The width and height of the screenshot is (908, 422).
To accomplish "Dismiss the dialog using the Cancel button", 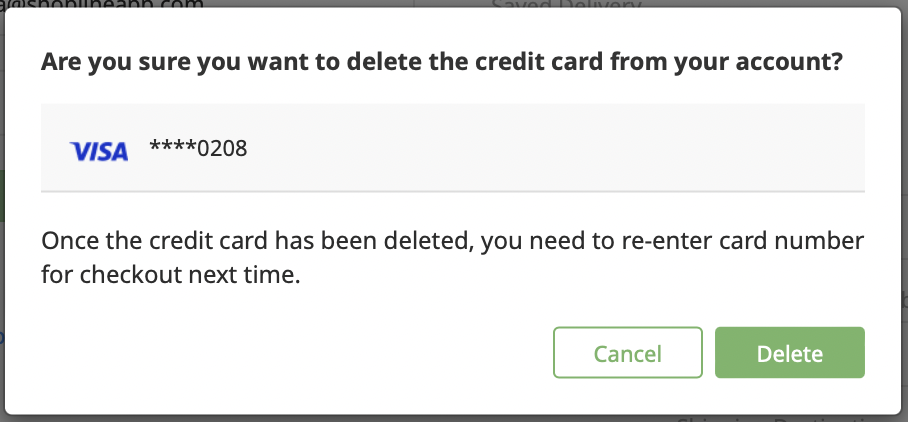I will click(x=628, y=353).
